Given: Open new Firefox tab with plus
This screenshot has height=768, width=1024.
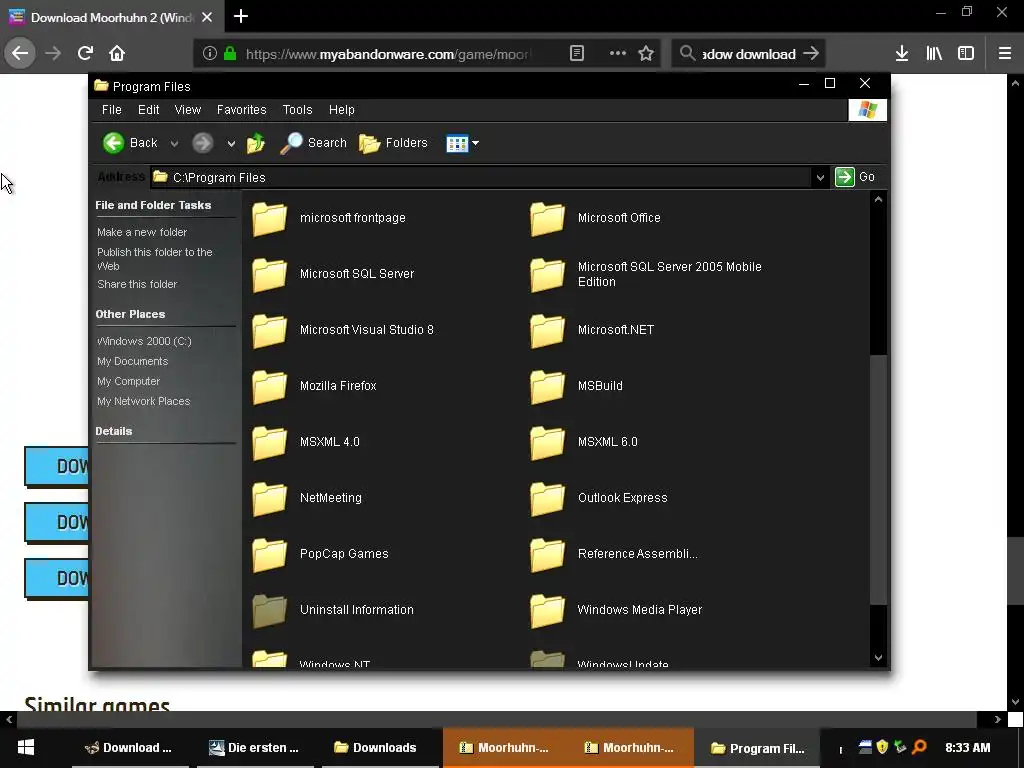Looking at the screenshot, I should (241, 16).
